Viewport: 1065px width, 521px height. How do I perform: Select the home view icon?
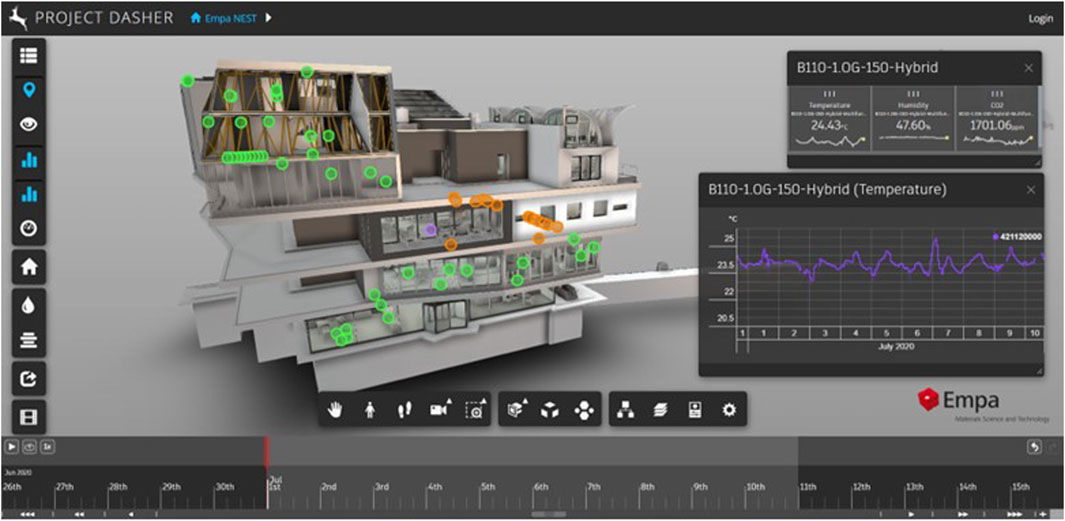tap(29, 267)
